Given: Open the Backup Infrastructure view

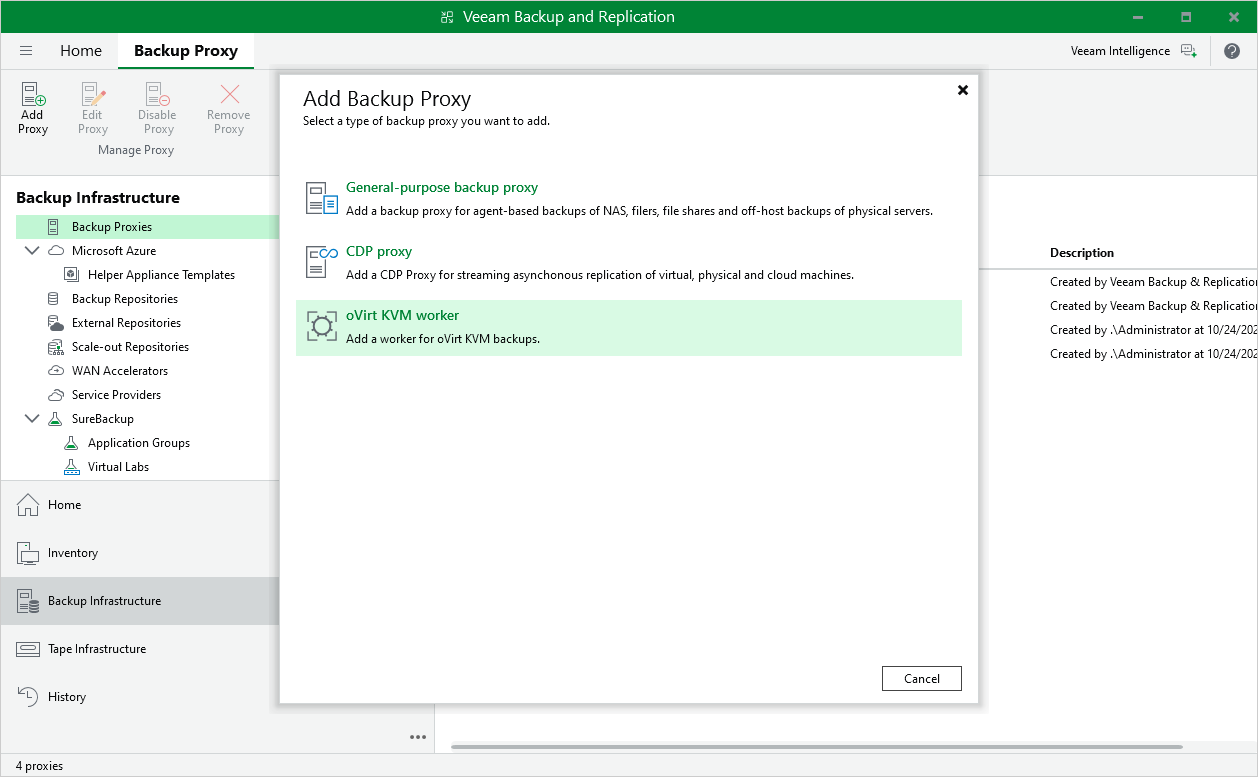Looking at the screenshot, I should pyautogui.click(x=140, y=601).
